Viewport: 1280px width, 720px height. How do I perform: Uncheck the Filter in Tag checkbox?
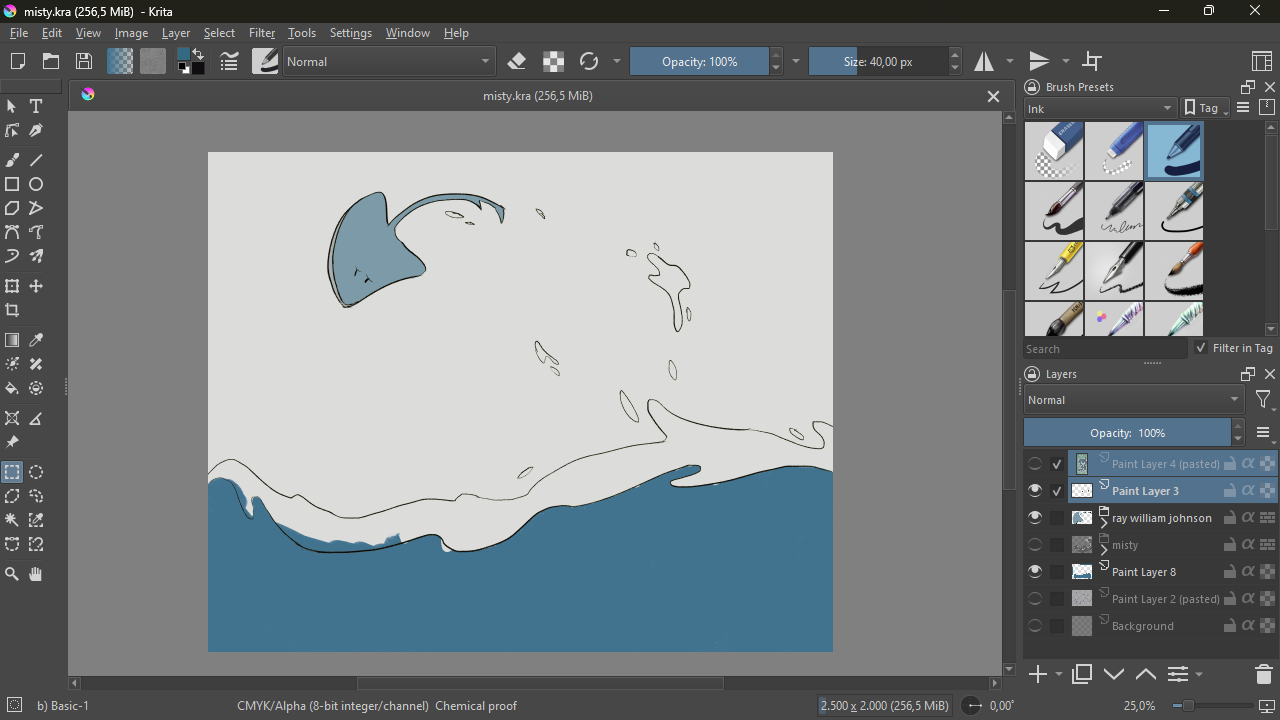(x=1201, y=348)
